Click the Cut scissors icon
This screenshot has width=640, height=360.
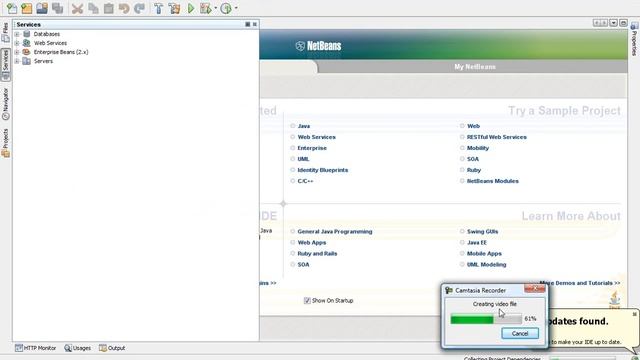click(x=77, y=8)
